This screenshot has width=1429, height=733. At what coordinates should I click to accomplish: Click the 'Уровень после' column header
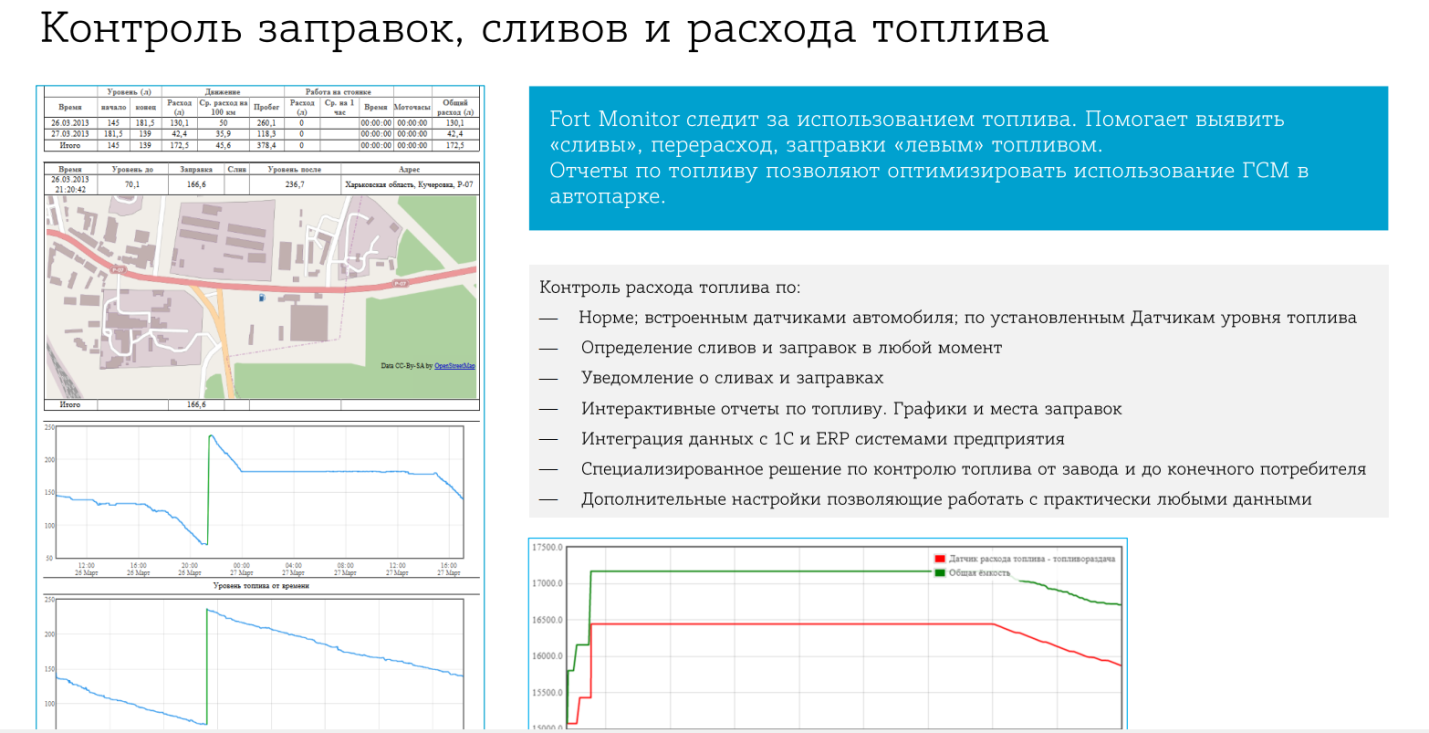[x=294, y=169]
